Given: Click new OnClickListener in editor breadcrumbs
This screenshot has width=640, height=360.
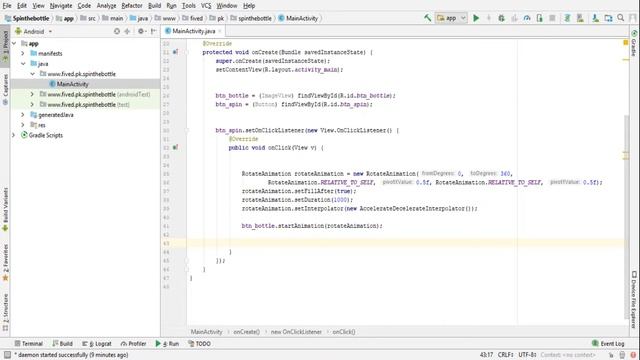Looking at the screenshot, I should pyautogui.click(x=296, y=332).
